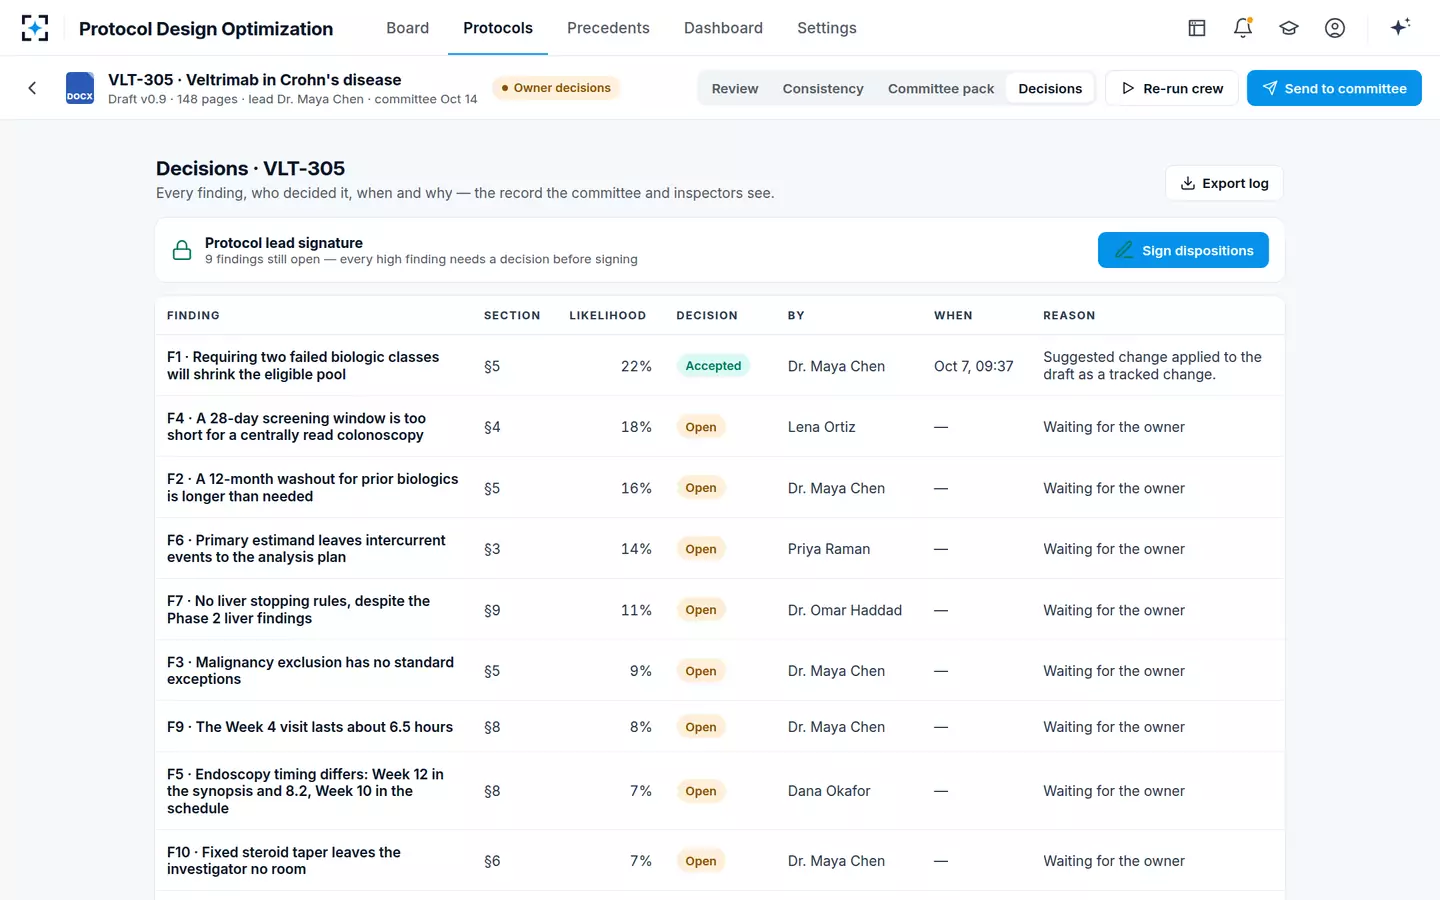Image resolution: width=1440 pixels, height=900 pixels.
Task: Click the 18% likelihood value
Action: pos(636,427)
